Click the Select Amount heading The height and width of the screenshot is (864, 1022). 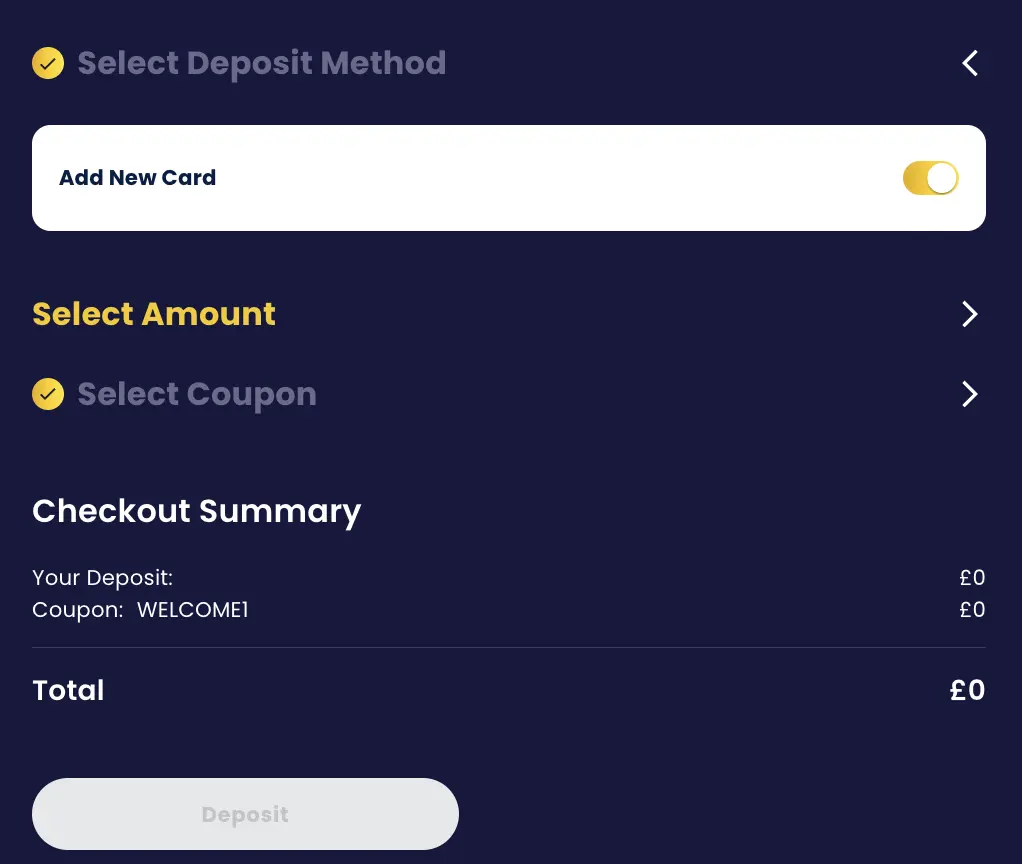pyautogui.click(x=154, y=314)
